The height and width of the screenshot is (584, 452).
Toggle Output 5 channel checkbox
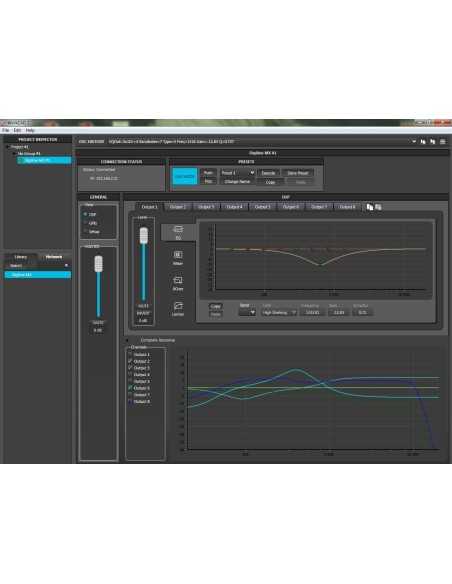[x=130, y=381]
